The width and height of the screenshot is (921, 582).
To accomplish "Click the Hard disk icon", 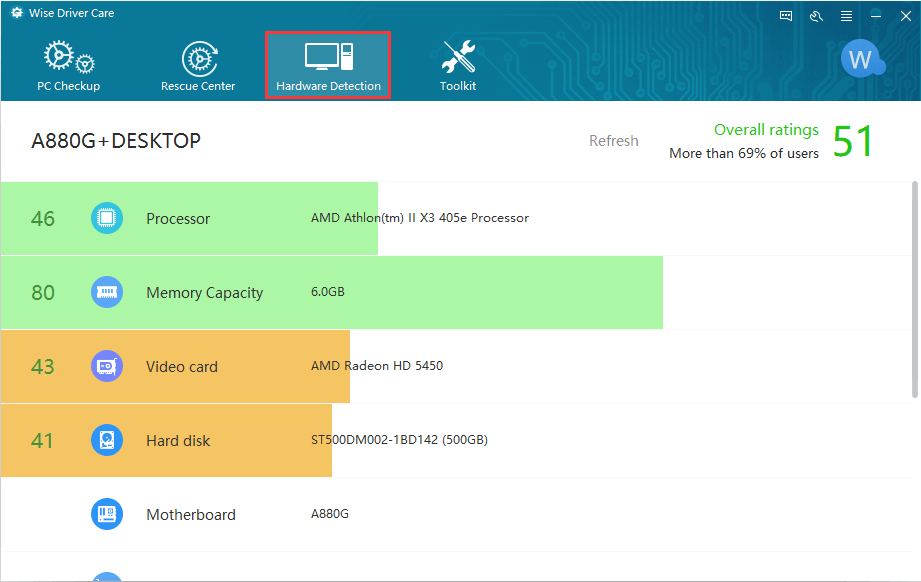I will 107,440.
